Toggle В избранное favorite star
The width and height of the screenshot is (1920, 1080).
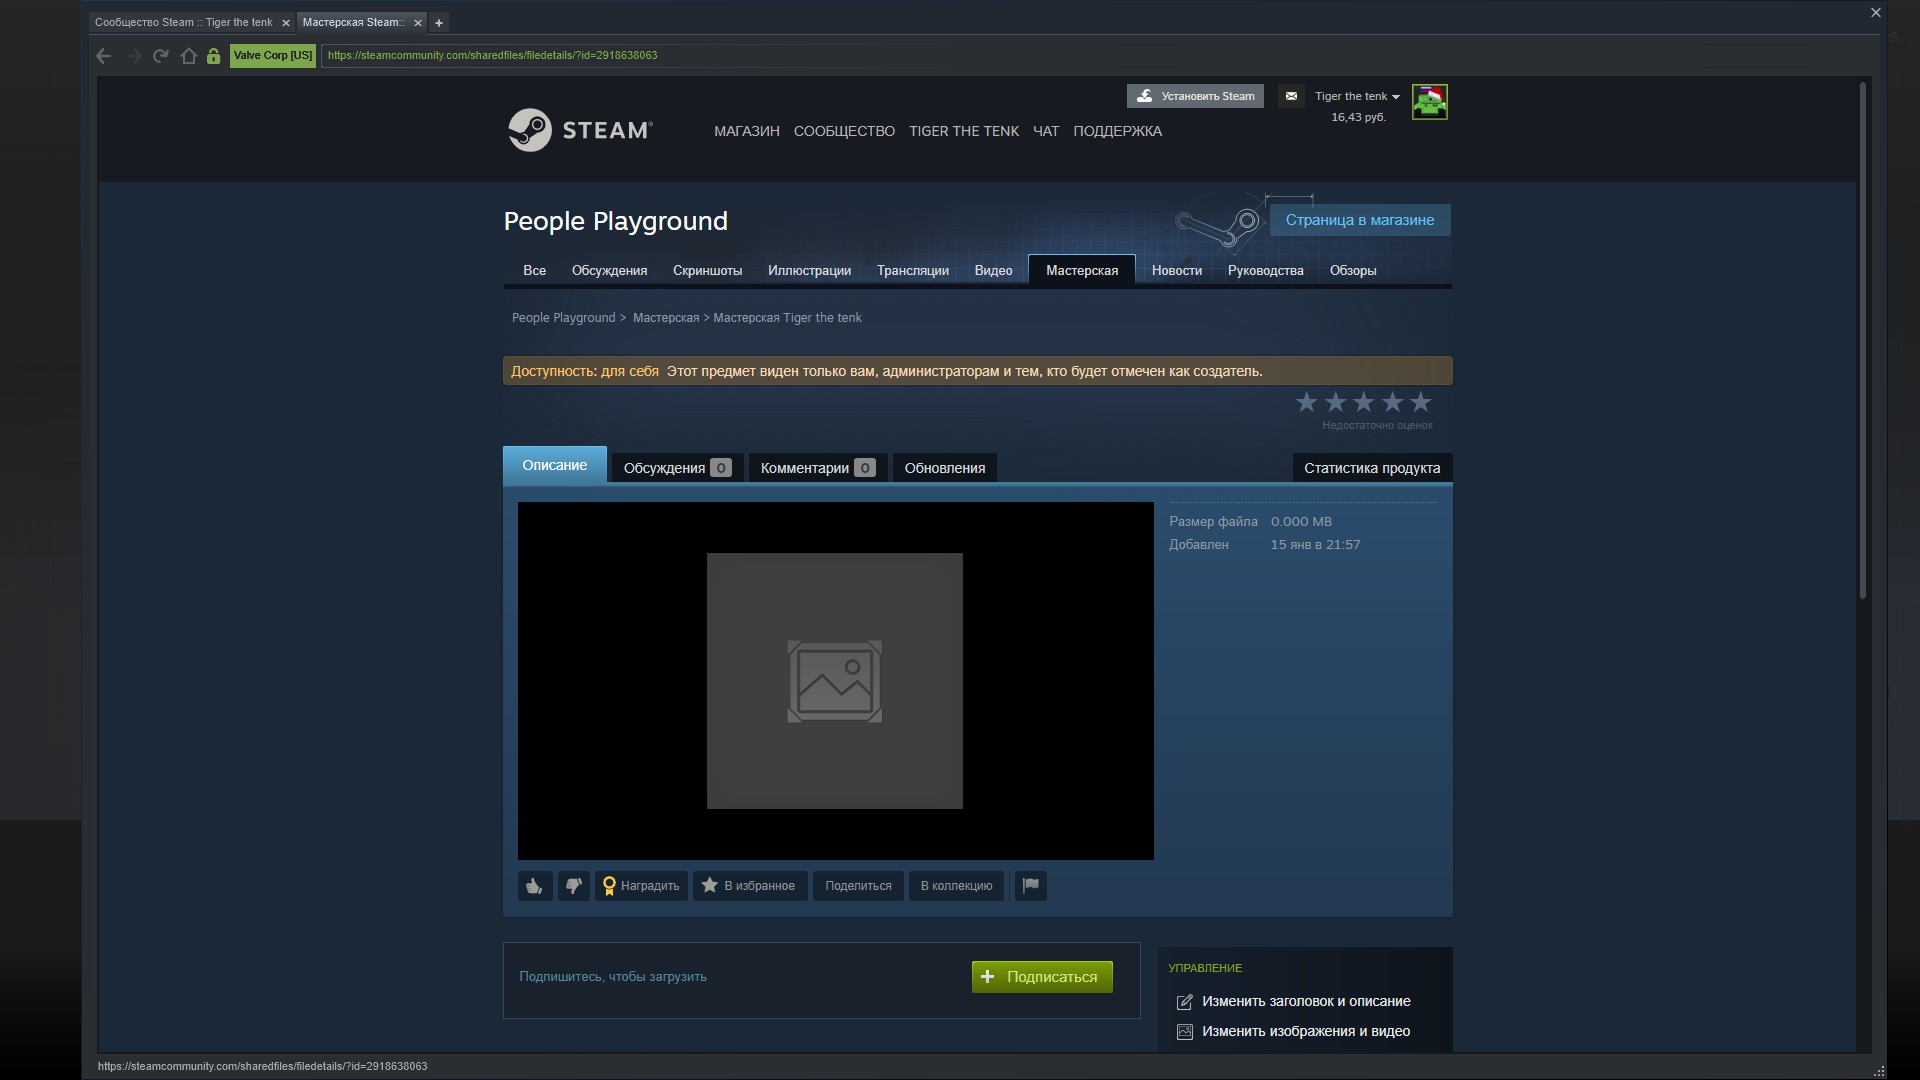click(710, 886)
